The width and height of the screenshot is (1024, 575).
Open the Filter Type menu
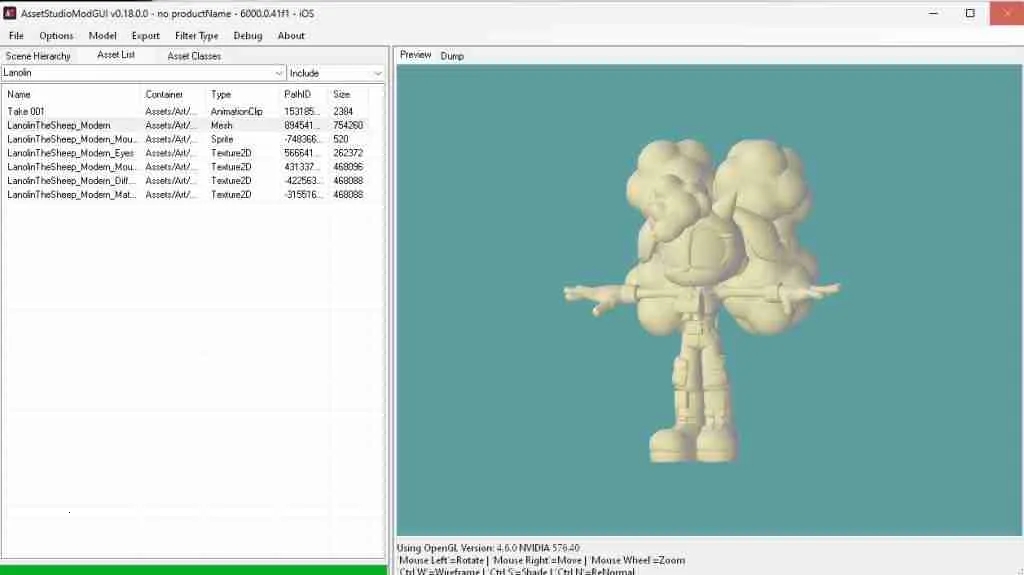(197, 36)
